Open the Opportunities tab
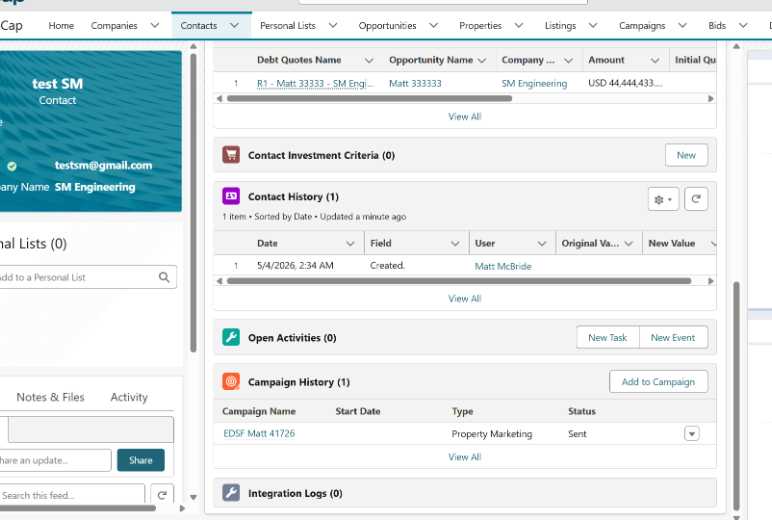The height and width of the screenshot is (520, 772). tap(387, 25)
